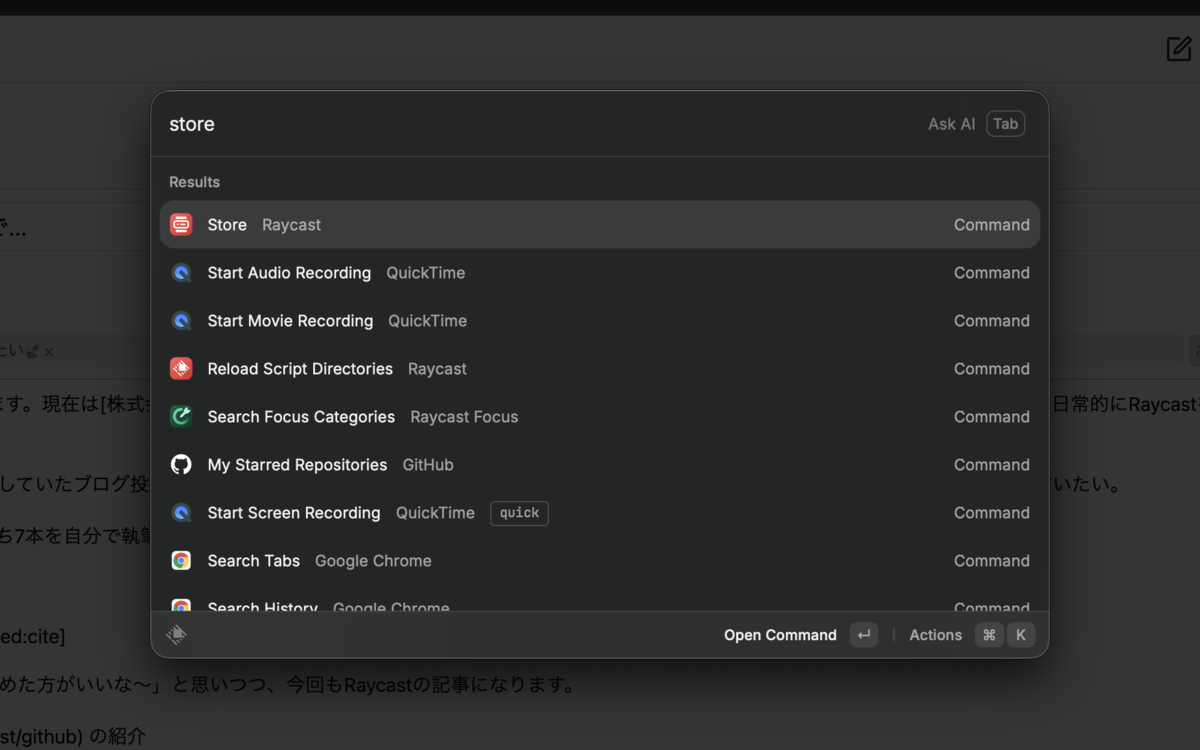Select the Start Movie Recording result
Screen dimensions: 1200x750
click(600, 321)
